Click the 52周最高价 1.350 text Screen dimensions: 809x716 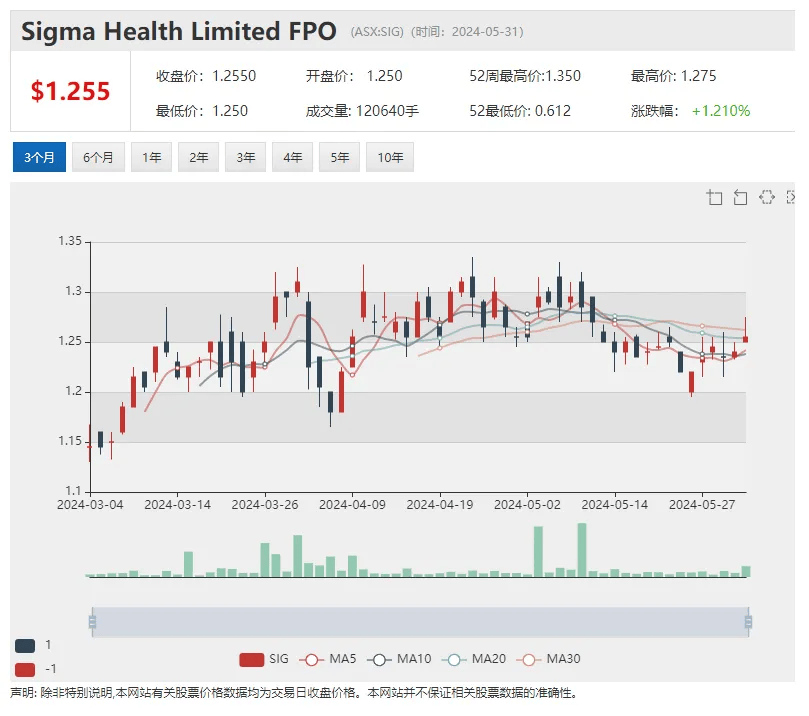525,76
